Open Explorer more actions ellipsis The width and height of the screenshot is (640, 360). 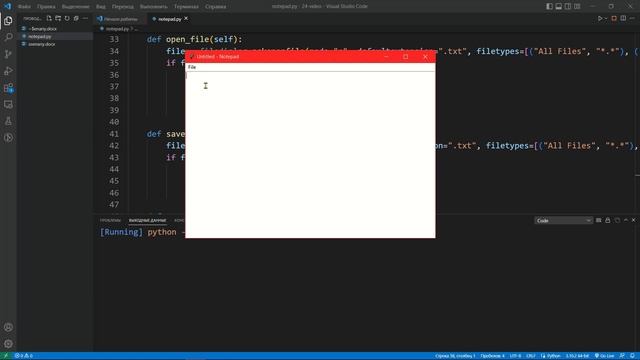[x=85, y=18]
